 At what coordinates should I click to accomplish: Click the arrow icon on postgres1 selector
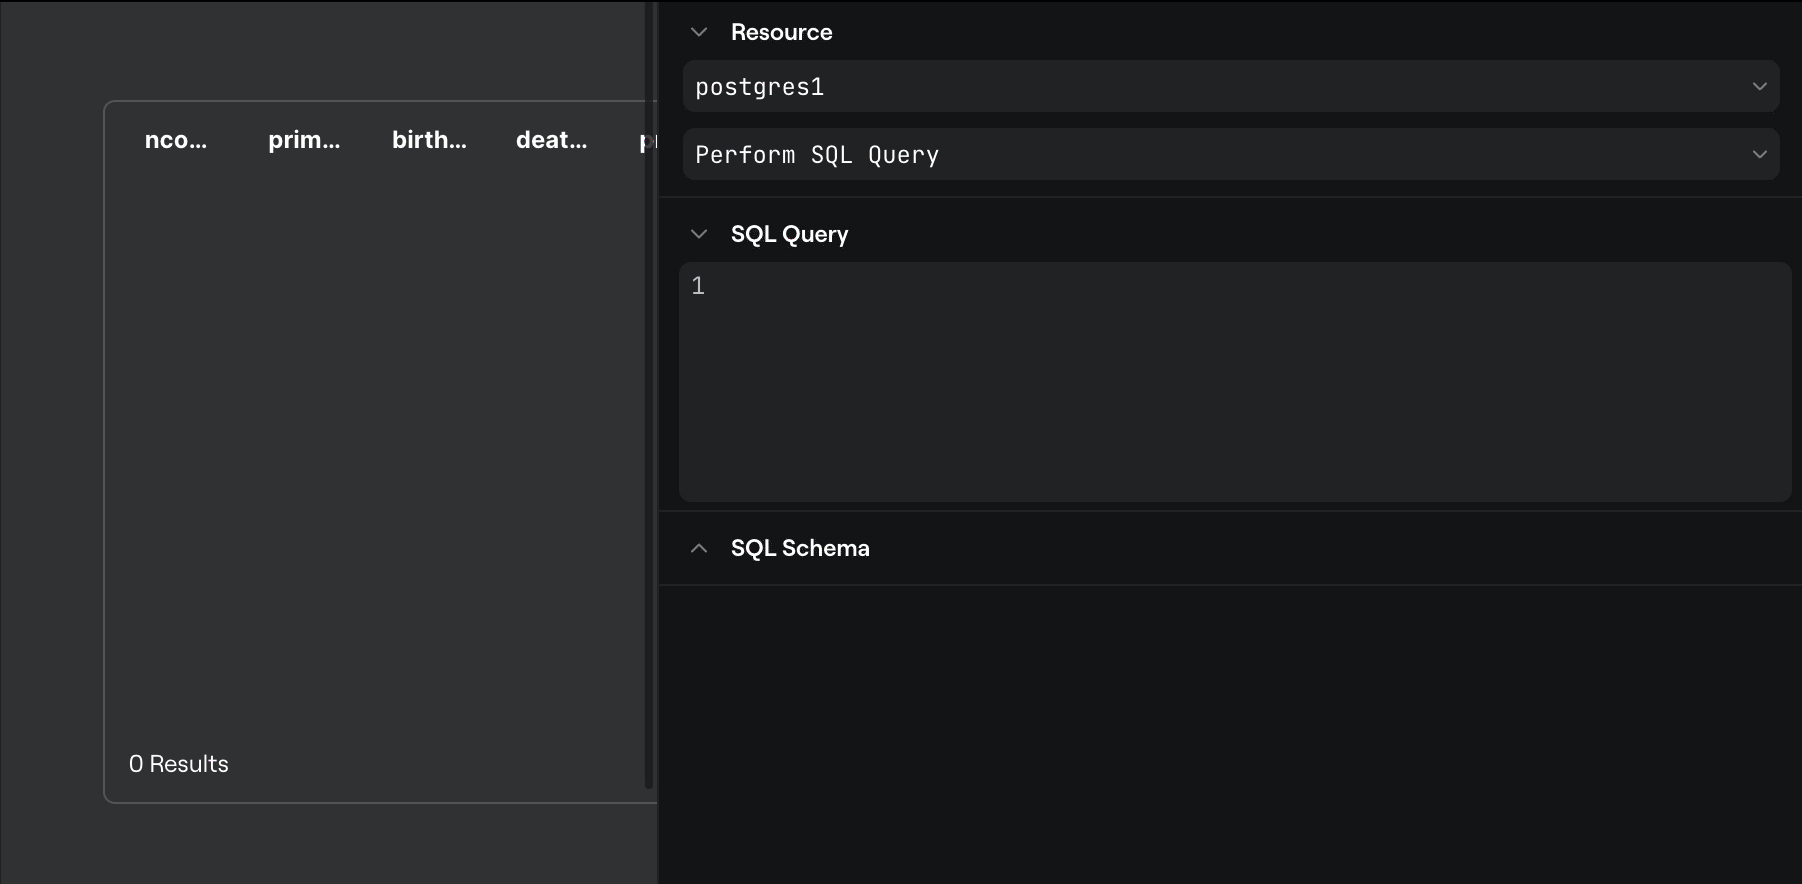click(x=1759, y=87)
